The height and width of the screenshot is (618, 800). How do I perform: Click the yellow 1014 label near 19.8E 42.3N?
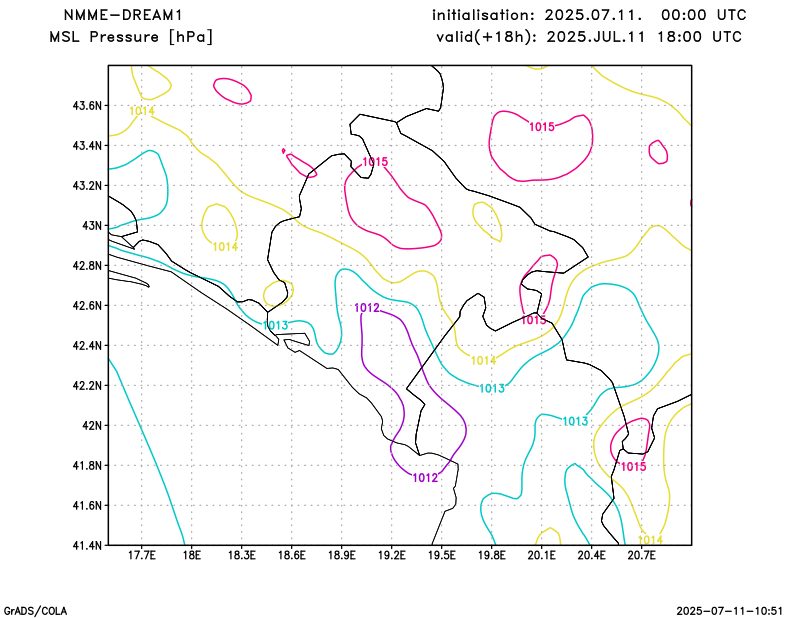[x=484, y=360]
